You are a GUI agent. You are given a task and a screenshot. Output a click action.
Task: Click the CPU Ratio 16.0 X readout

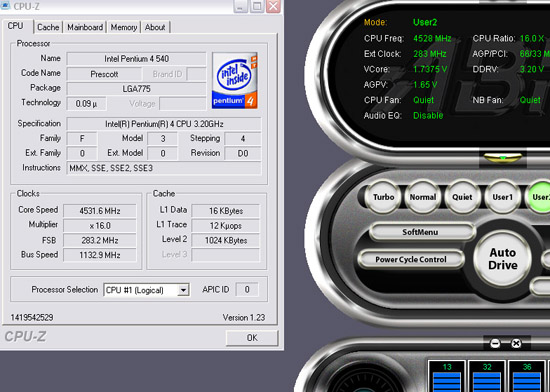pos(532,38)
